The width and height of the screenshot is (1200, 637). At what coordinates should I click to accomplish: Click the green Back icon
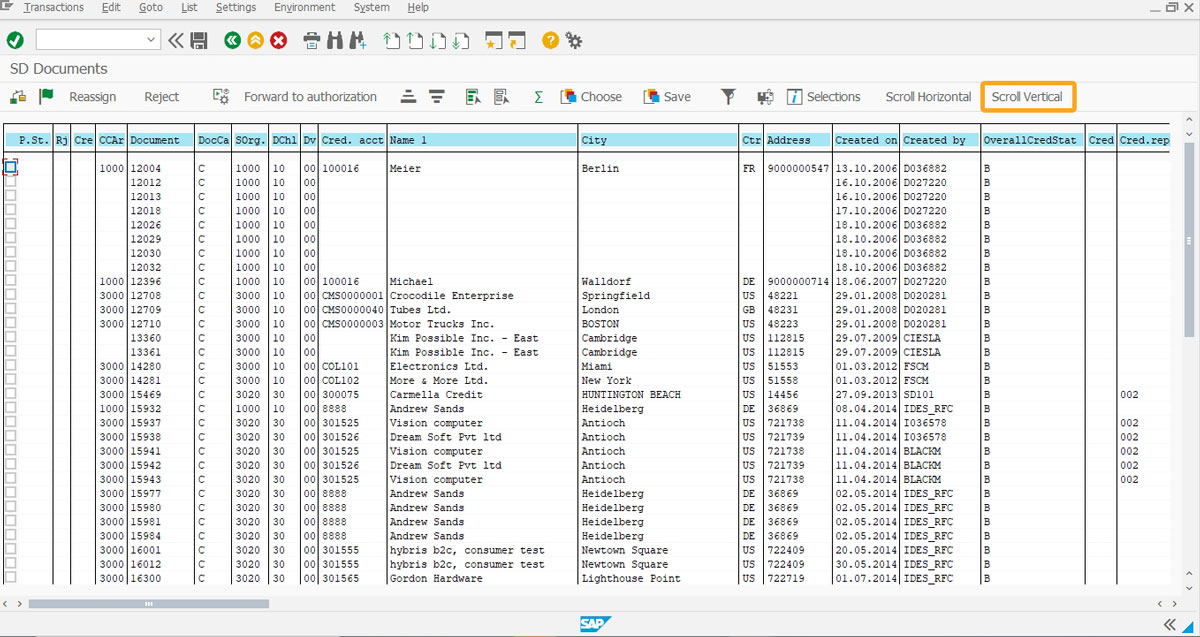click(232, 40)
